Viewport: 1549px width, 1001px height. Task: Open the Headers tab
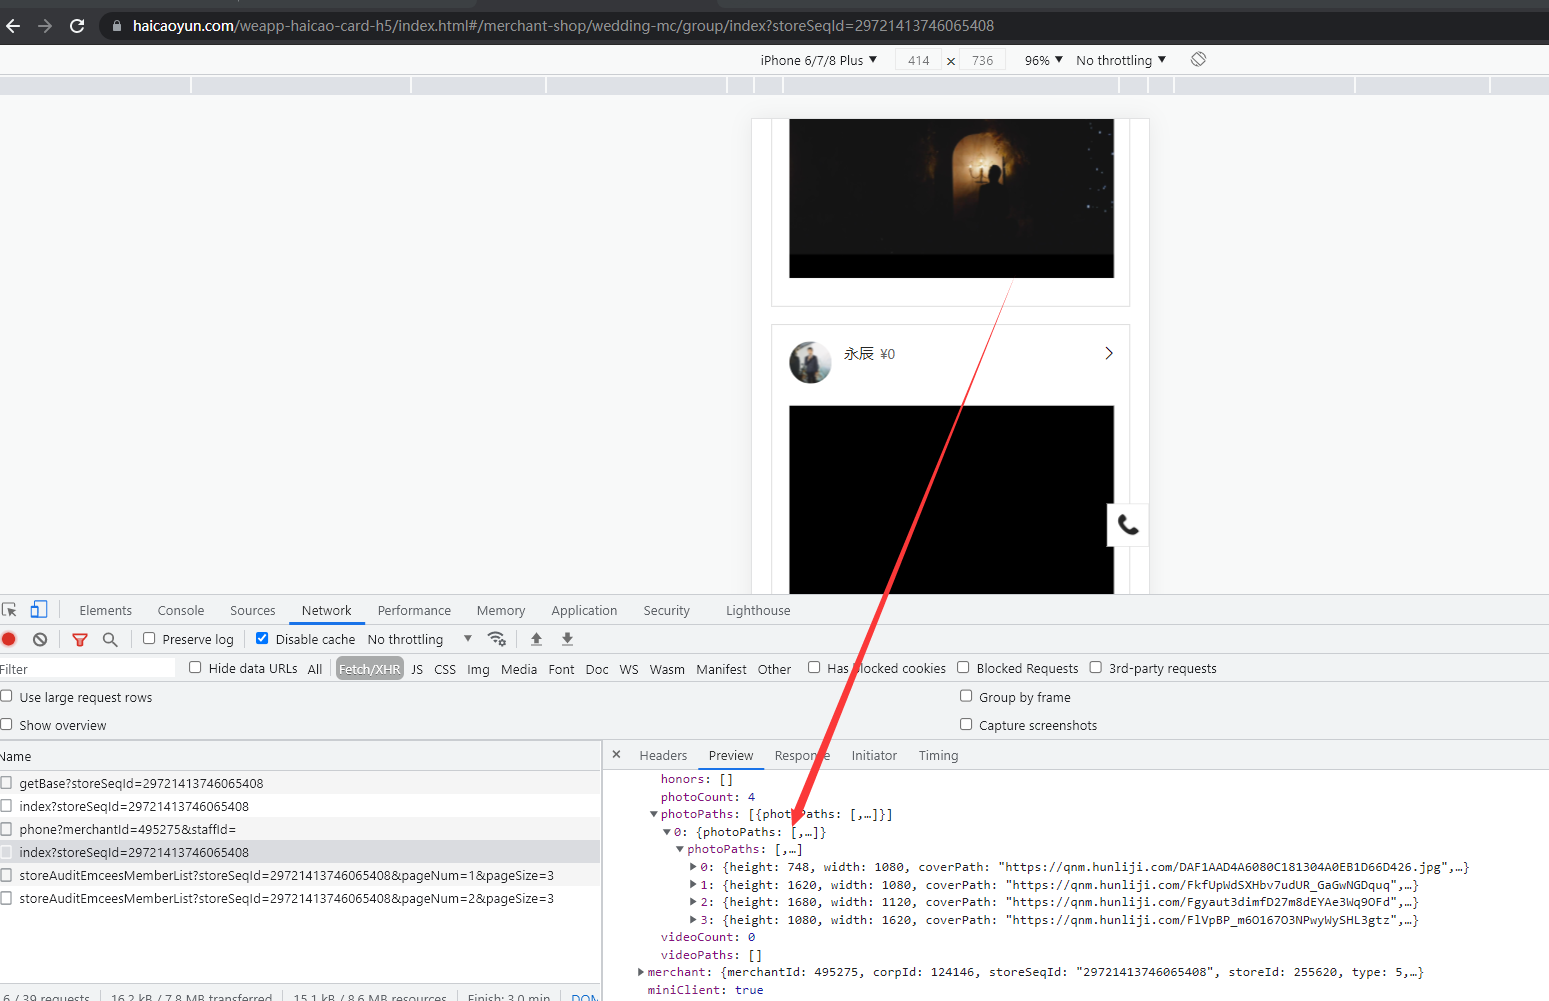pos(663,756)
